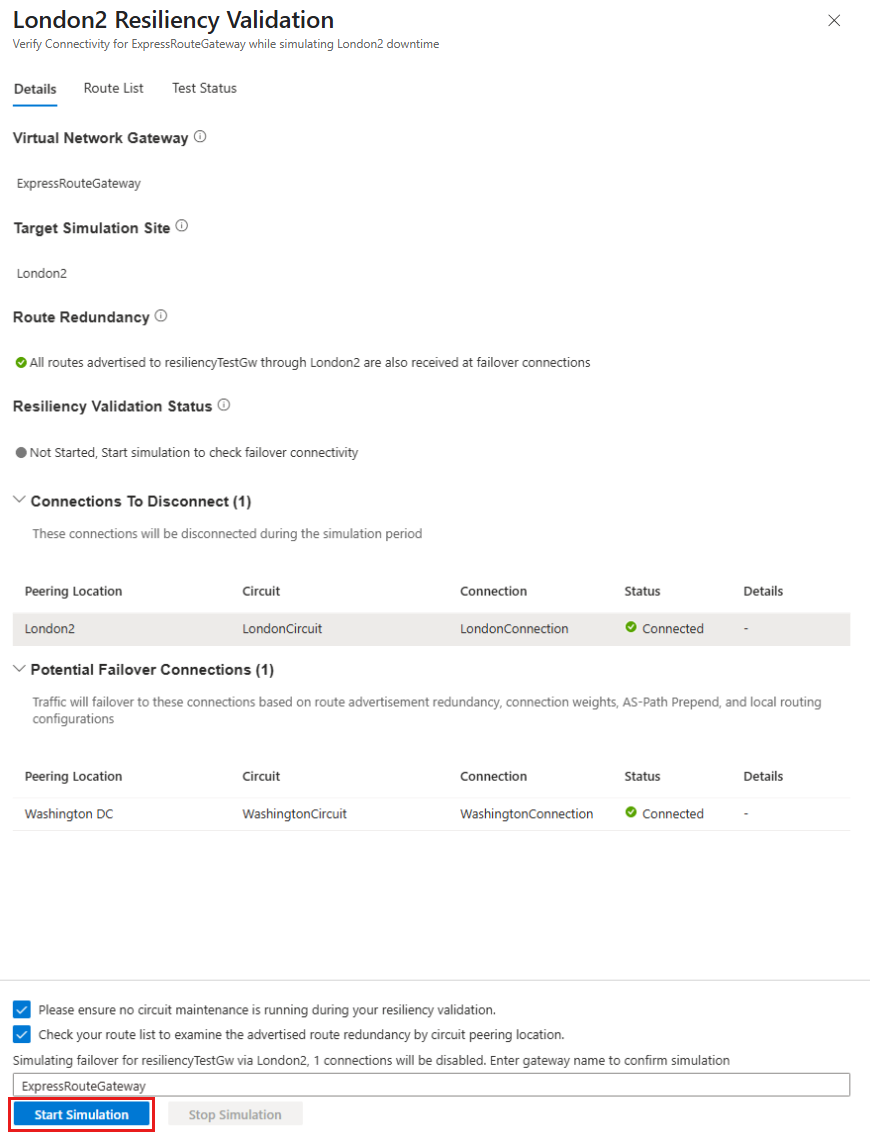The image size is (870, 1145).
Task: Switch to the Route List tab
Action: click(113, 88)
